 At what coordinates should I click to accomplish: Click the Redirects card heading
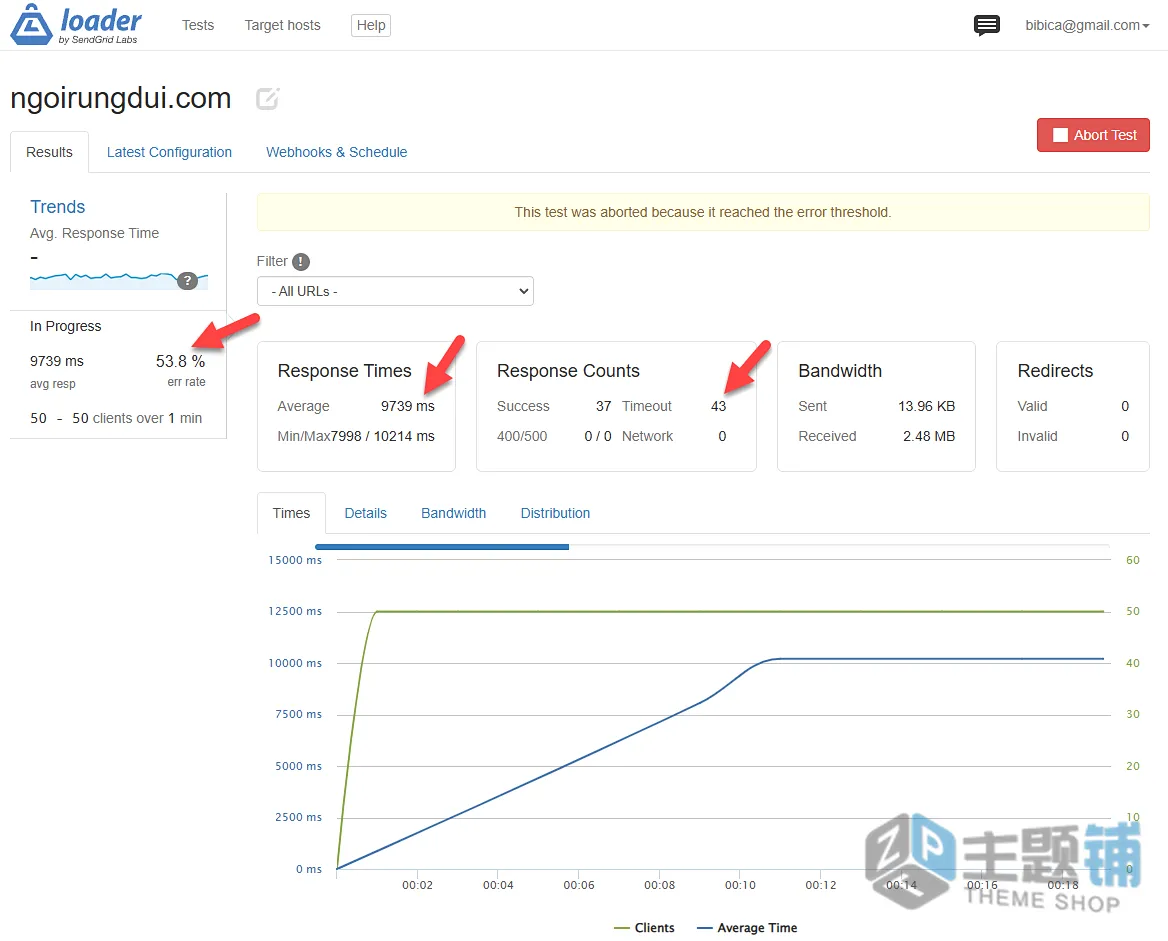point(1055,371)
